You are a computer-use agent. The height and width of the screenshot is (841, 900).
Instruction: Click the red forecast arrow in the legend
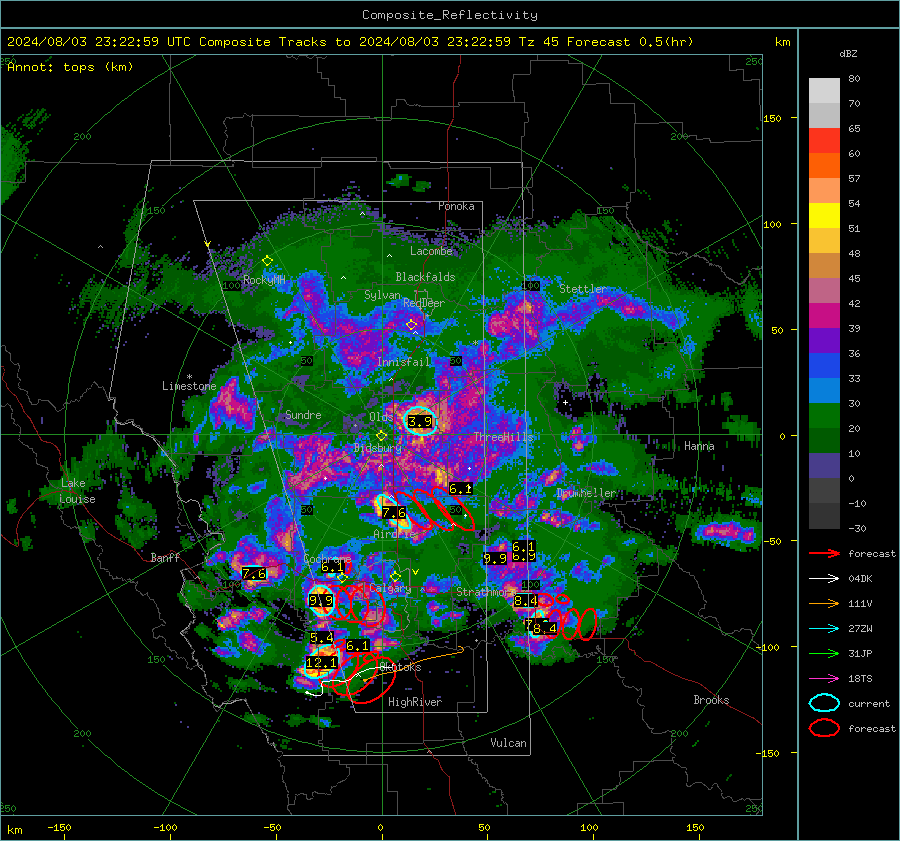click(824, 553)
